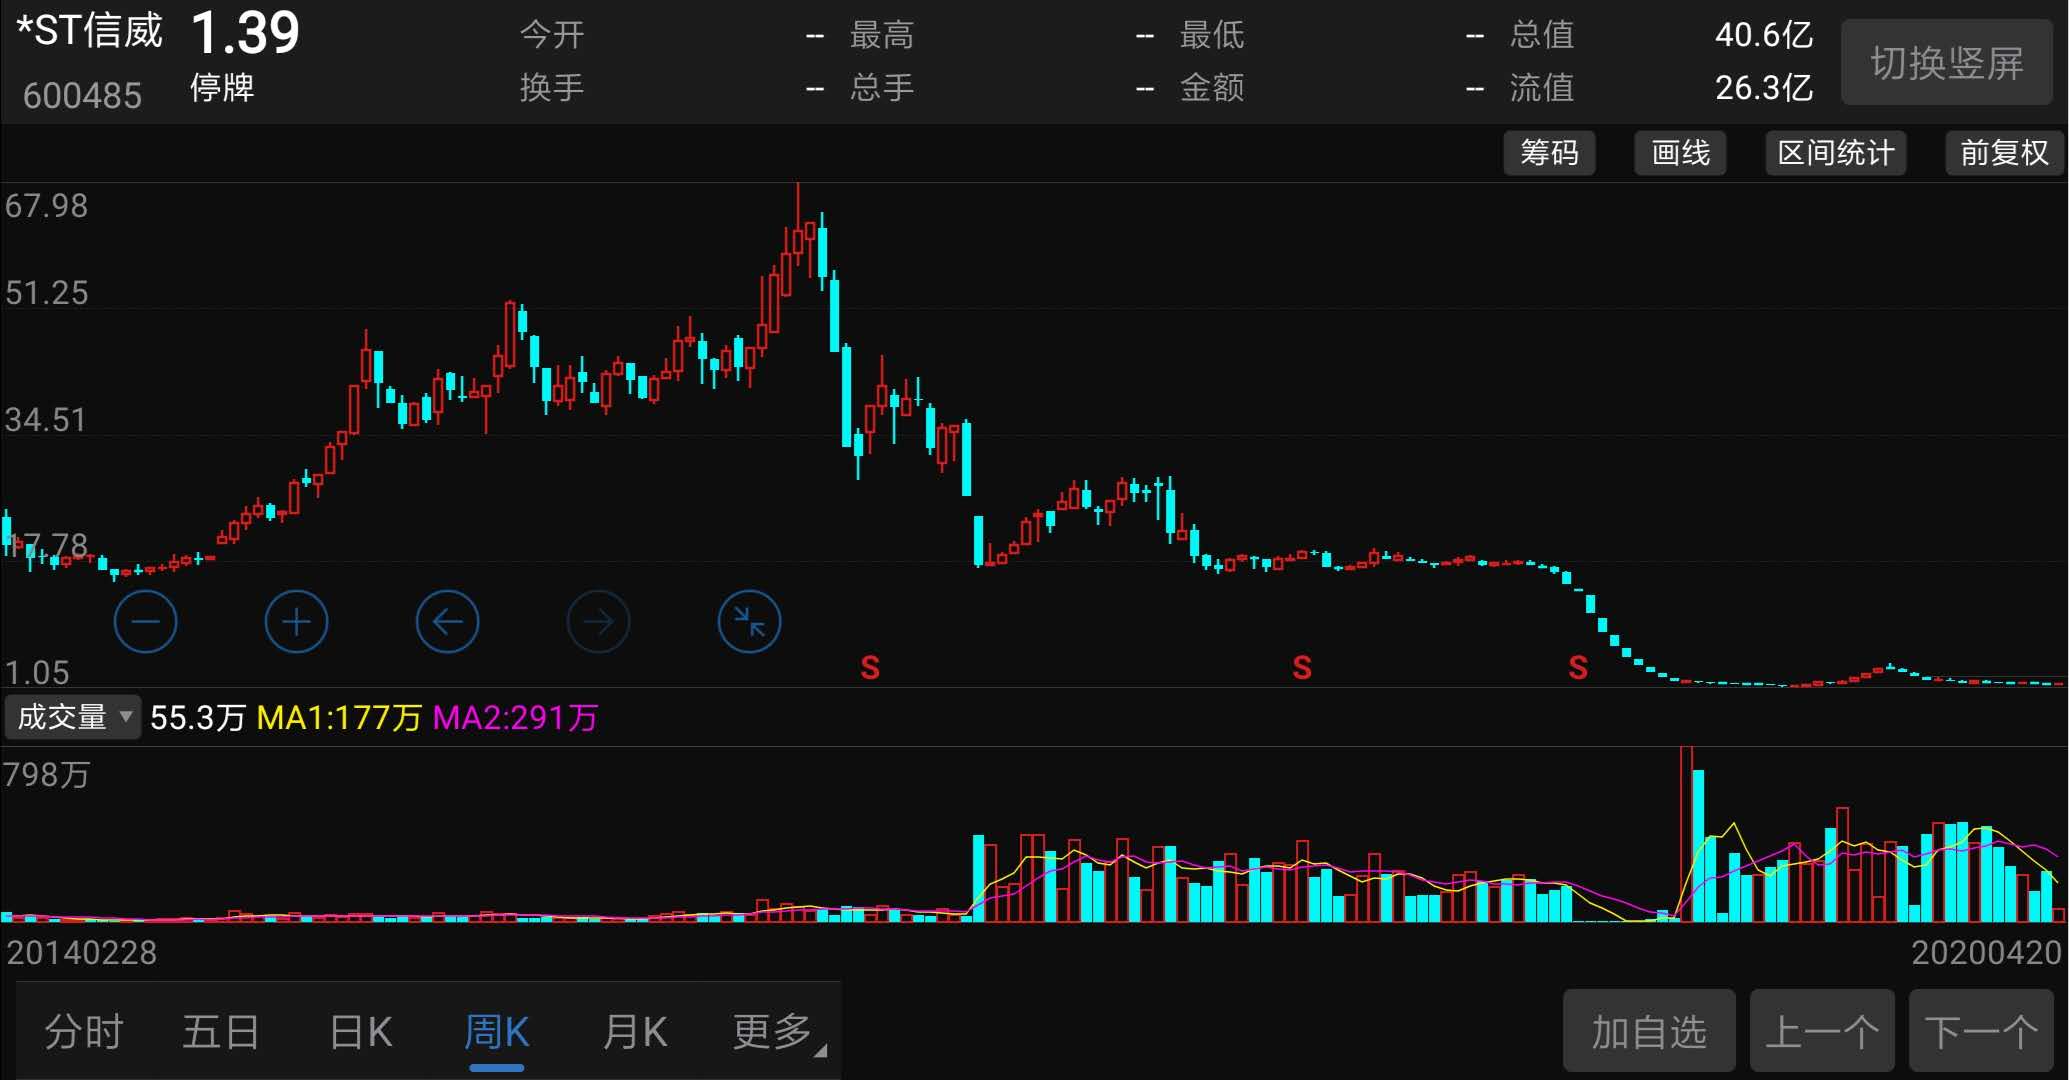Tap the volume value 55.3万
2069x1080 pixels.
[x=198, y=717]
